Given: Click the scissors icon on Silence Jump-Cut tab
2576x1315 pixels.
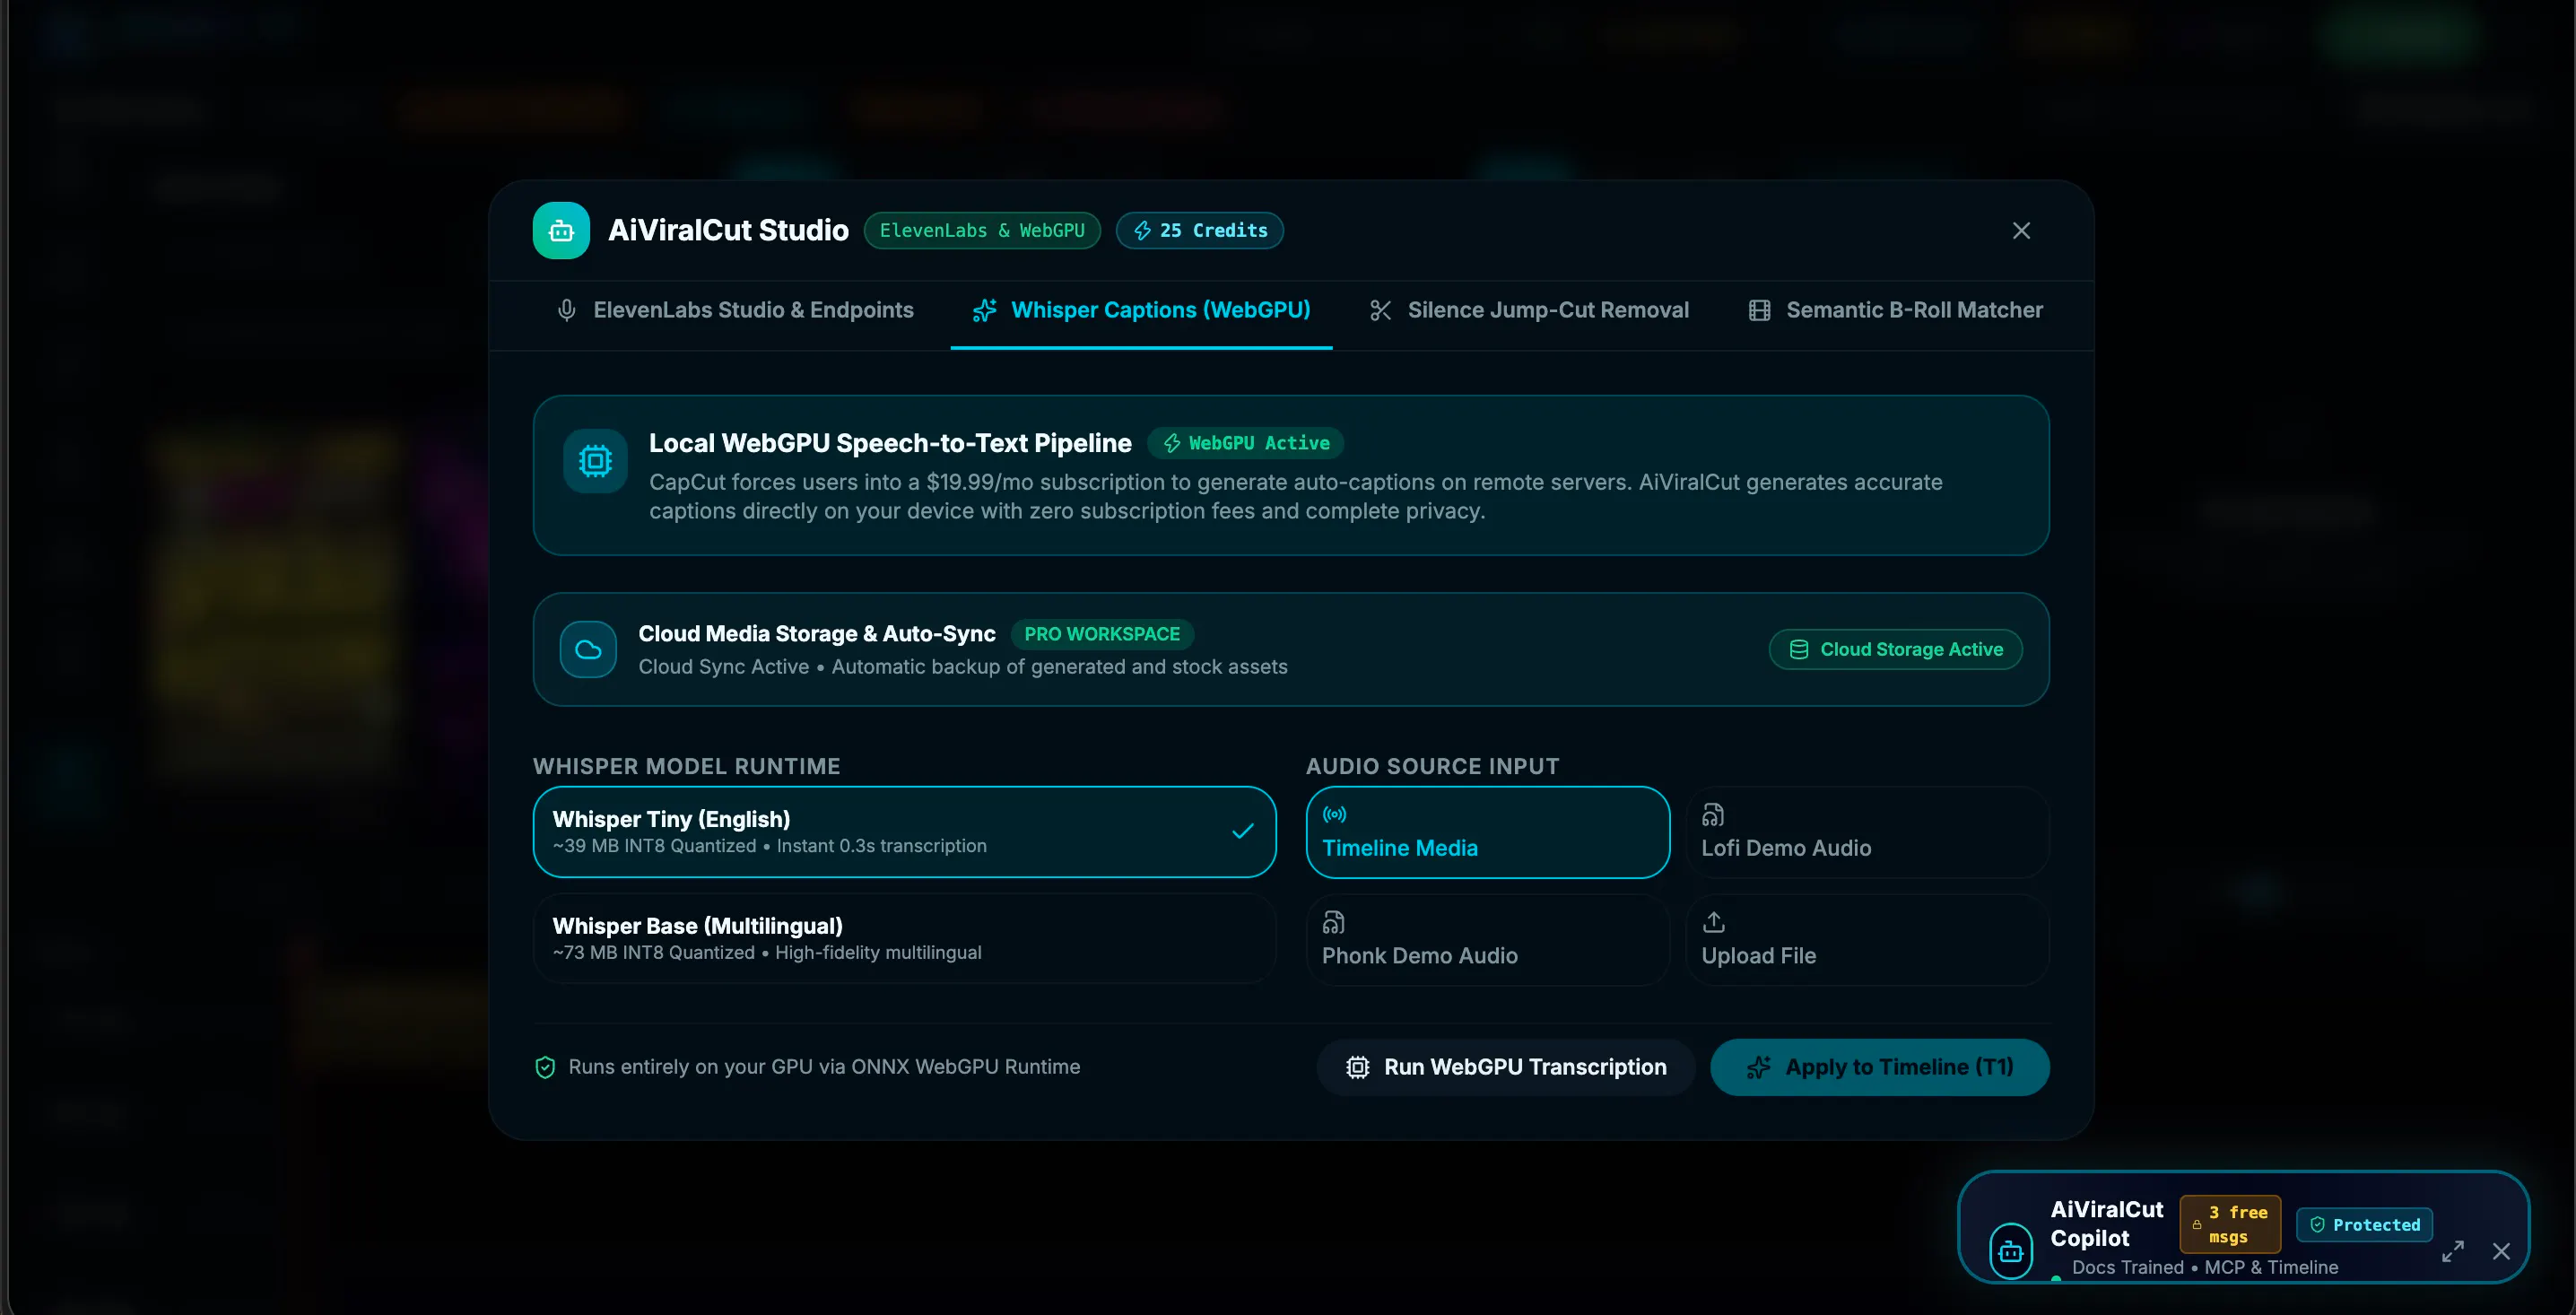Looking at the screenshot, I should click(x=1380, y=311).
